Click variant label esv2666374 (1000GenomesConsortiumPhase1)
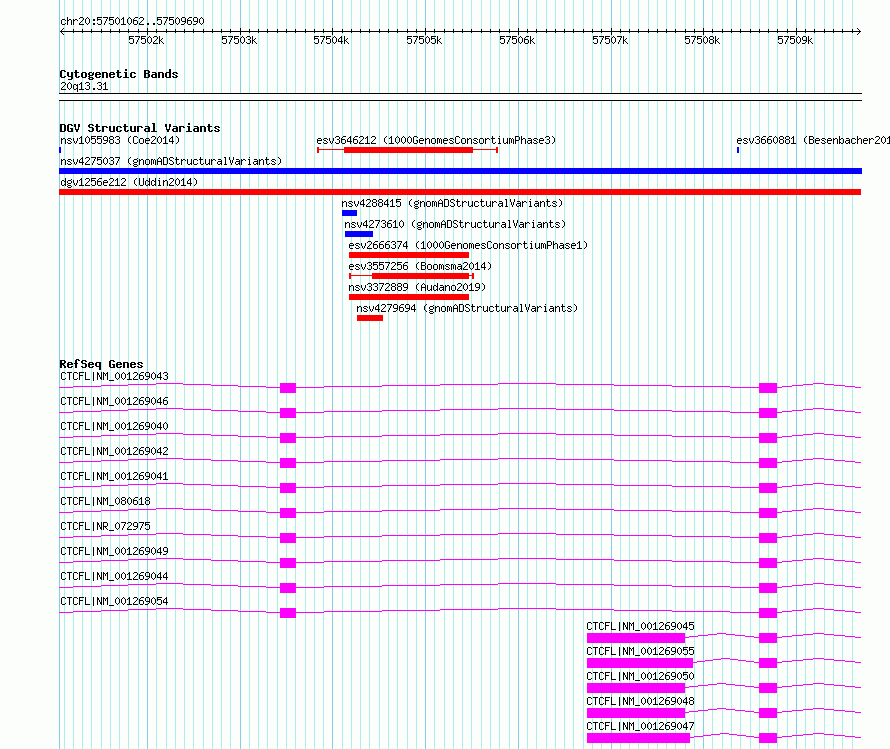The width and height of the screenshot is (890, 749). 468,245
